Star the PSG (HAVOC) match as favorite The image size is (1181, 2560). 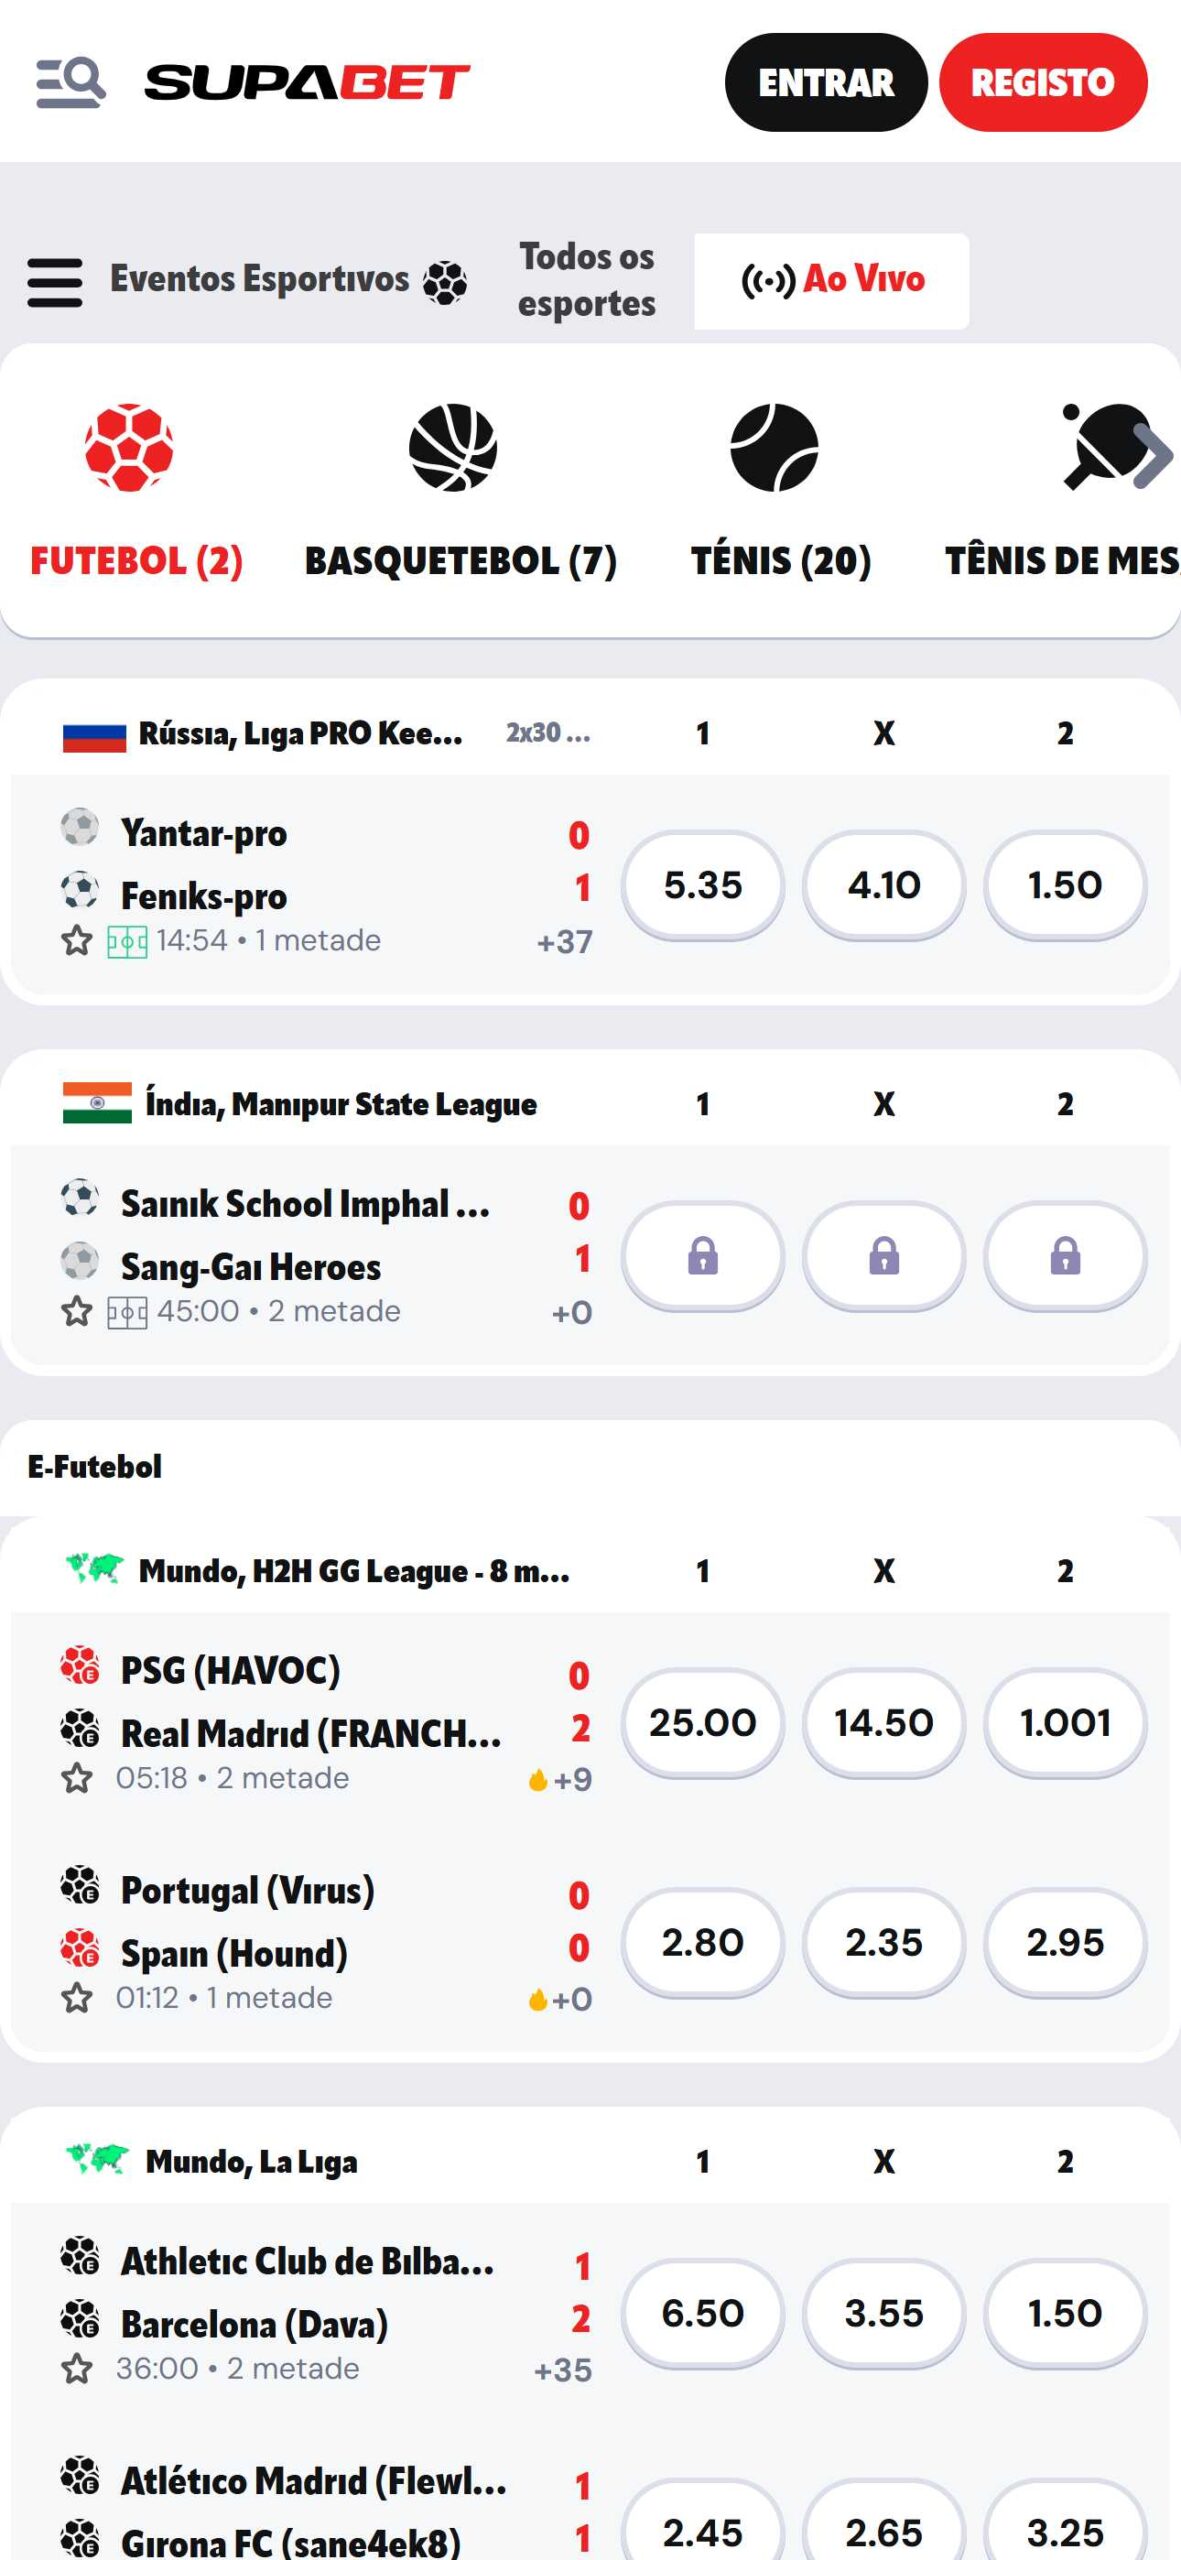[x=77, y=1779]
